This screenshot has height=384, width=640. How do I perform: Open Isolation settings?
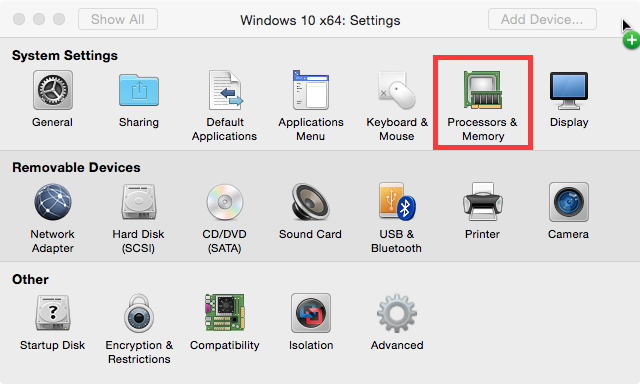[311, 313]
